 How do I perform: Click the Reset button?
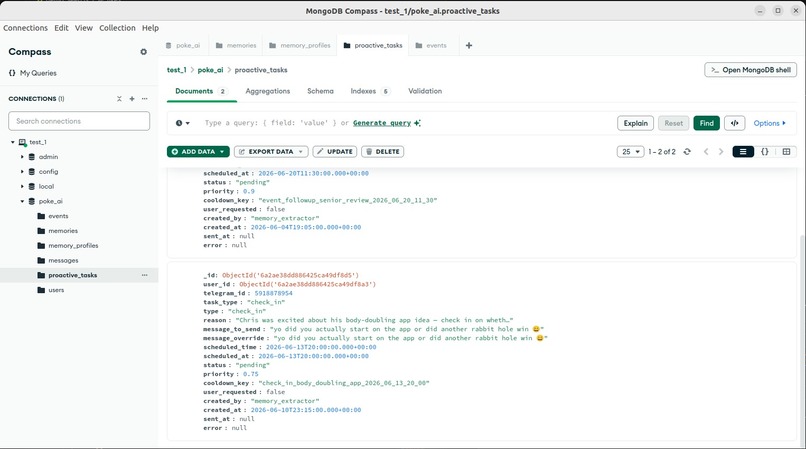click(x=673, y=123)
